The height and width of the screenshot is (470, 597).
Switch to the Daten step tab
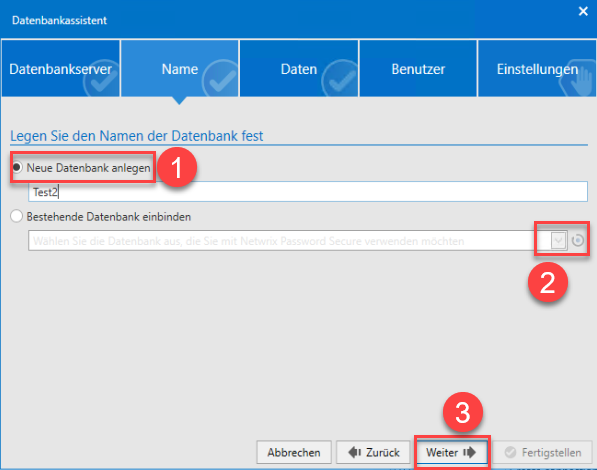click(x=299, y=68)
